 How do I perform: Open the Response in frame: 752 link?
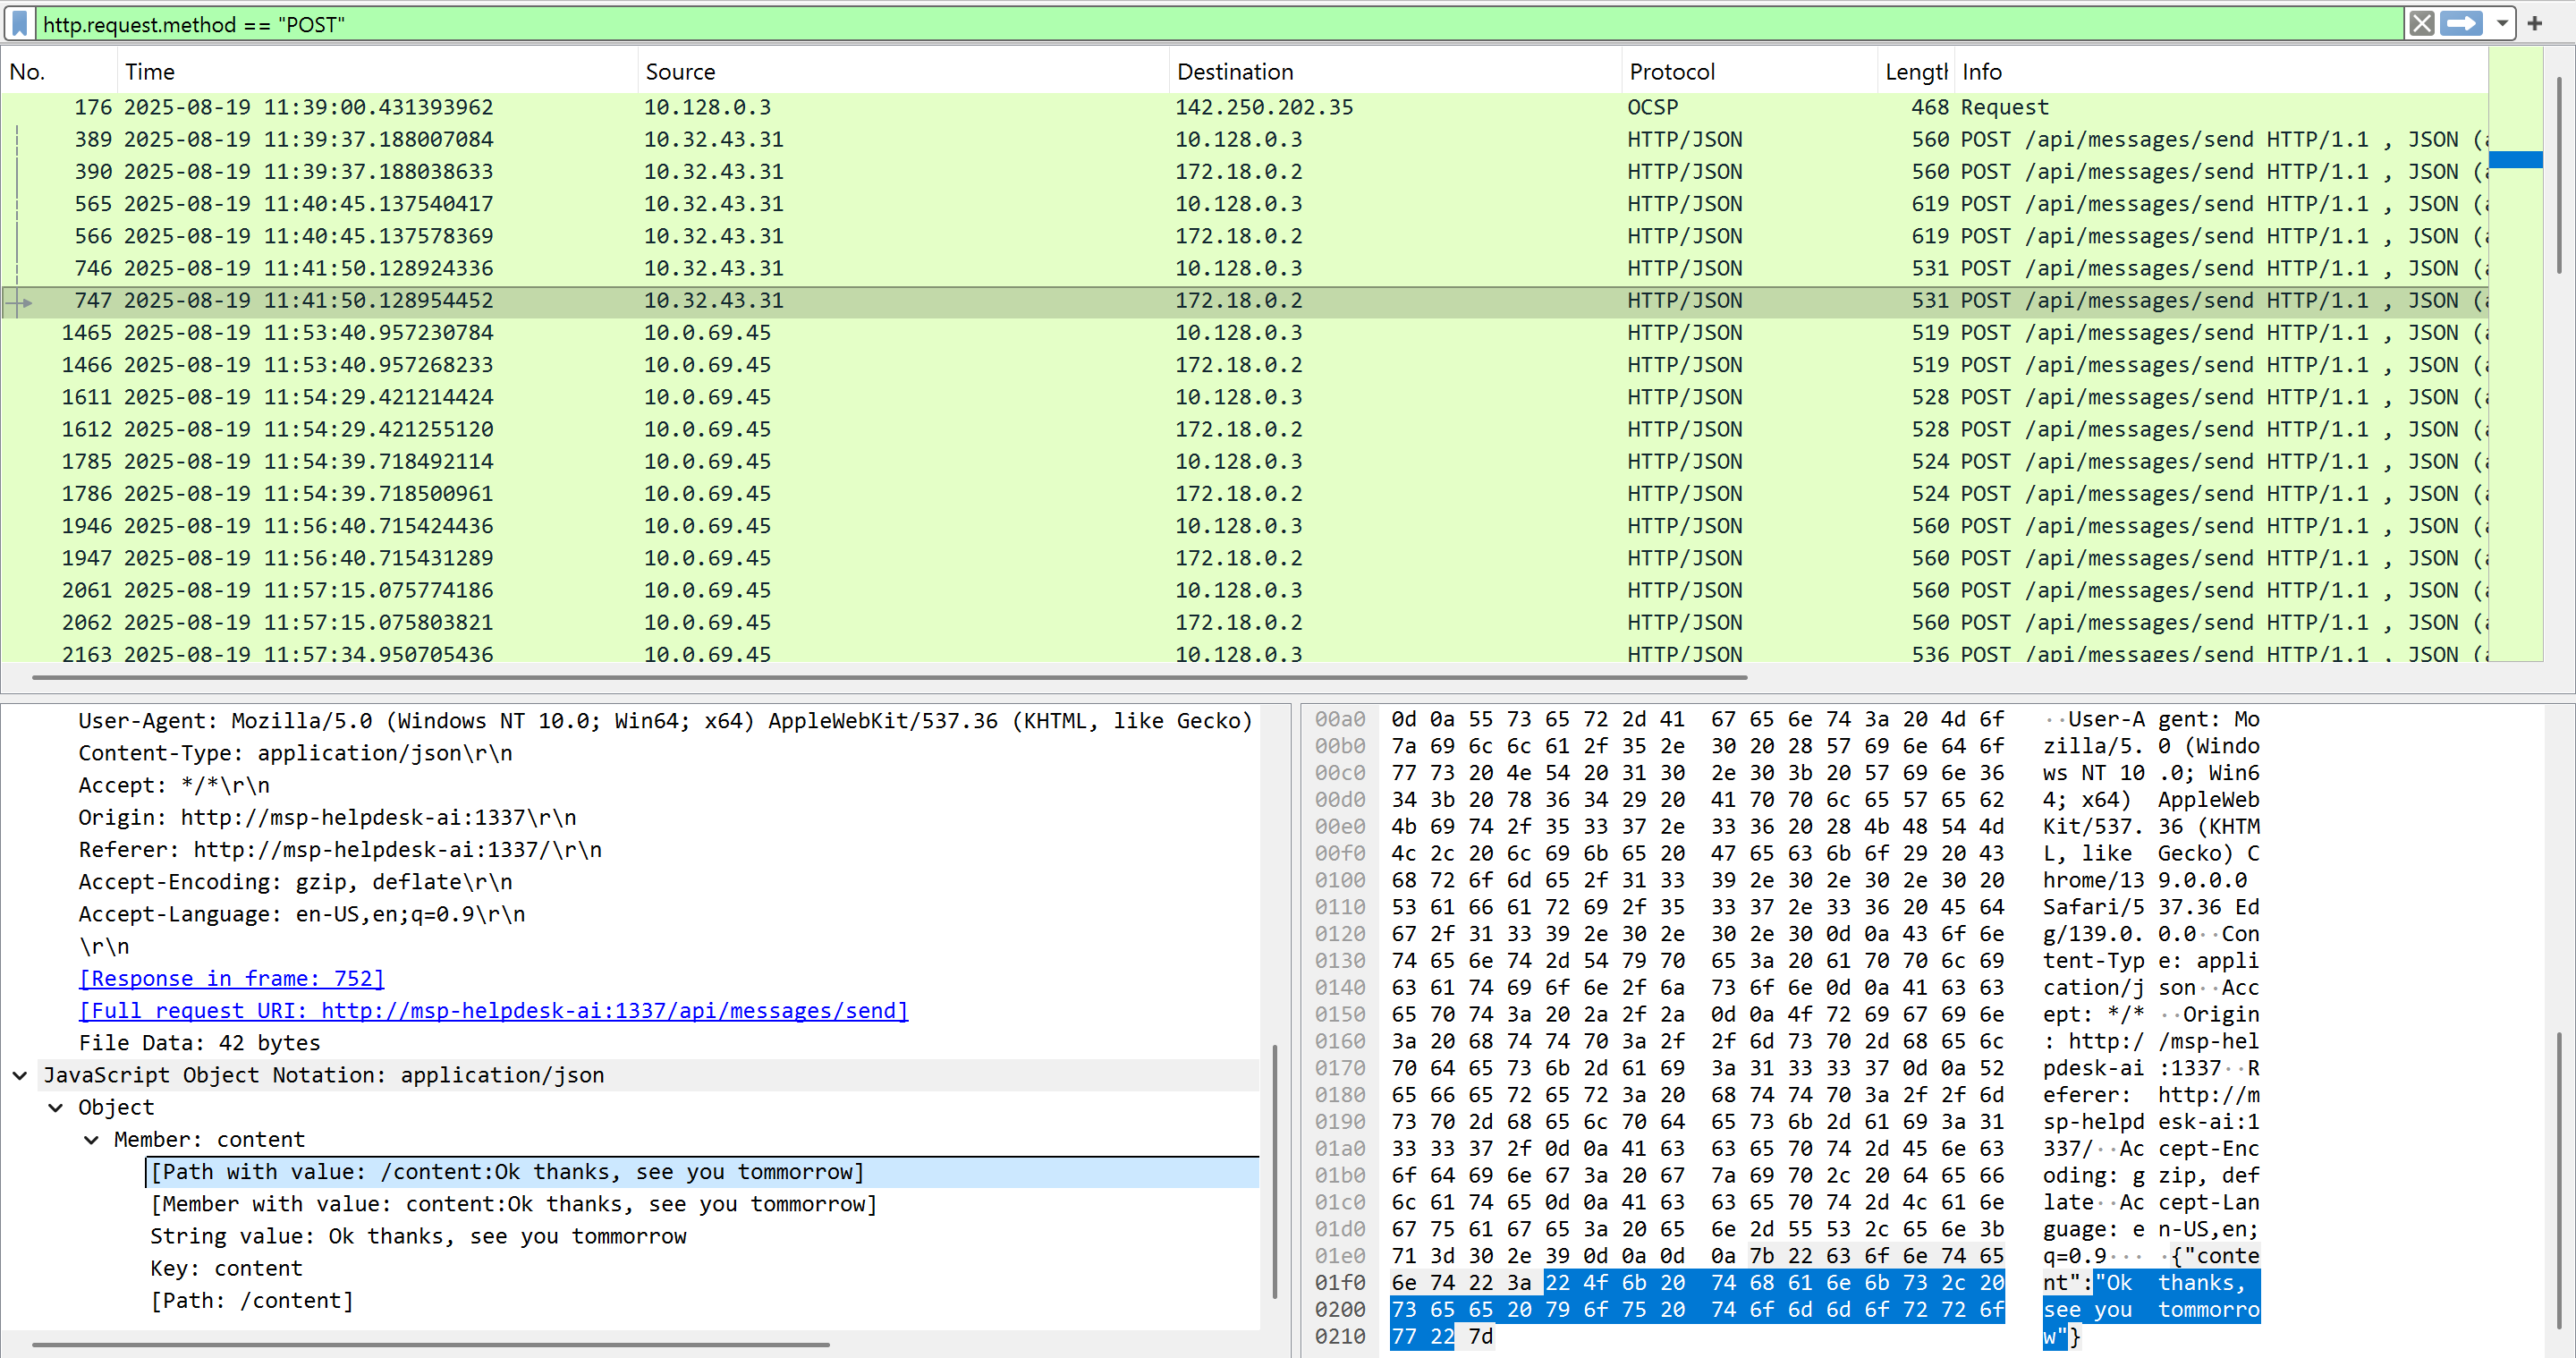231,978
